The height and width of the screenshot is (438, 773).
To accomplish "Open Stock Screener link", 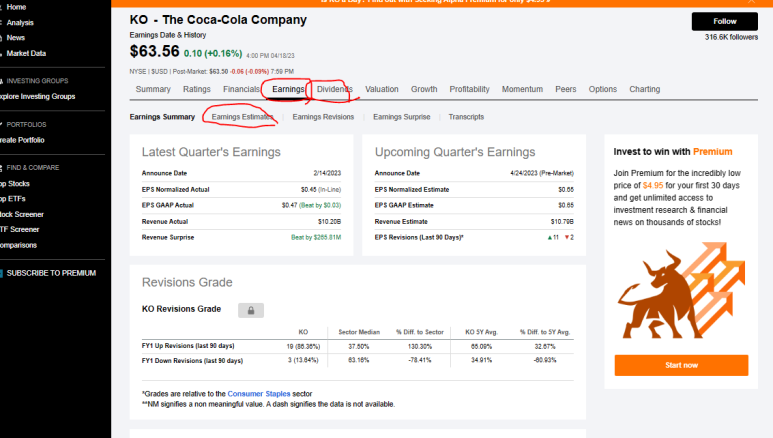I will 22,215.
